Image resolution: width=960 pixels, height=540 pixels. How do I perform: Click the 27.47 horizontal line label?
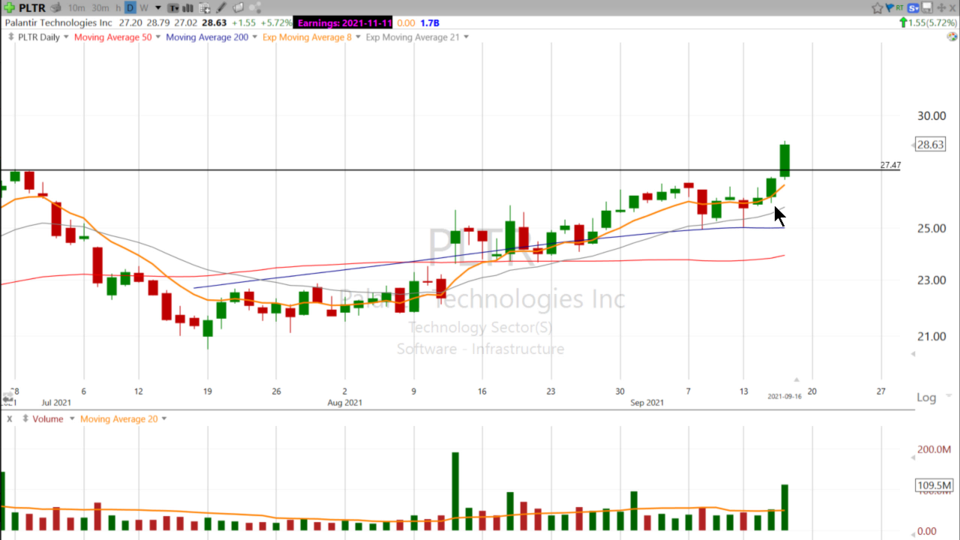tap(890, 165)
